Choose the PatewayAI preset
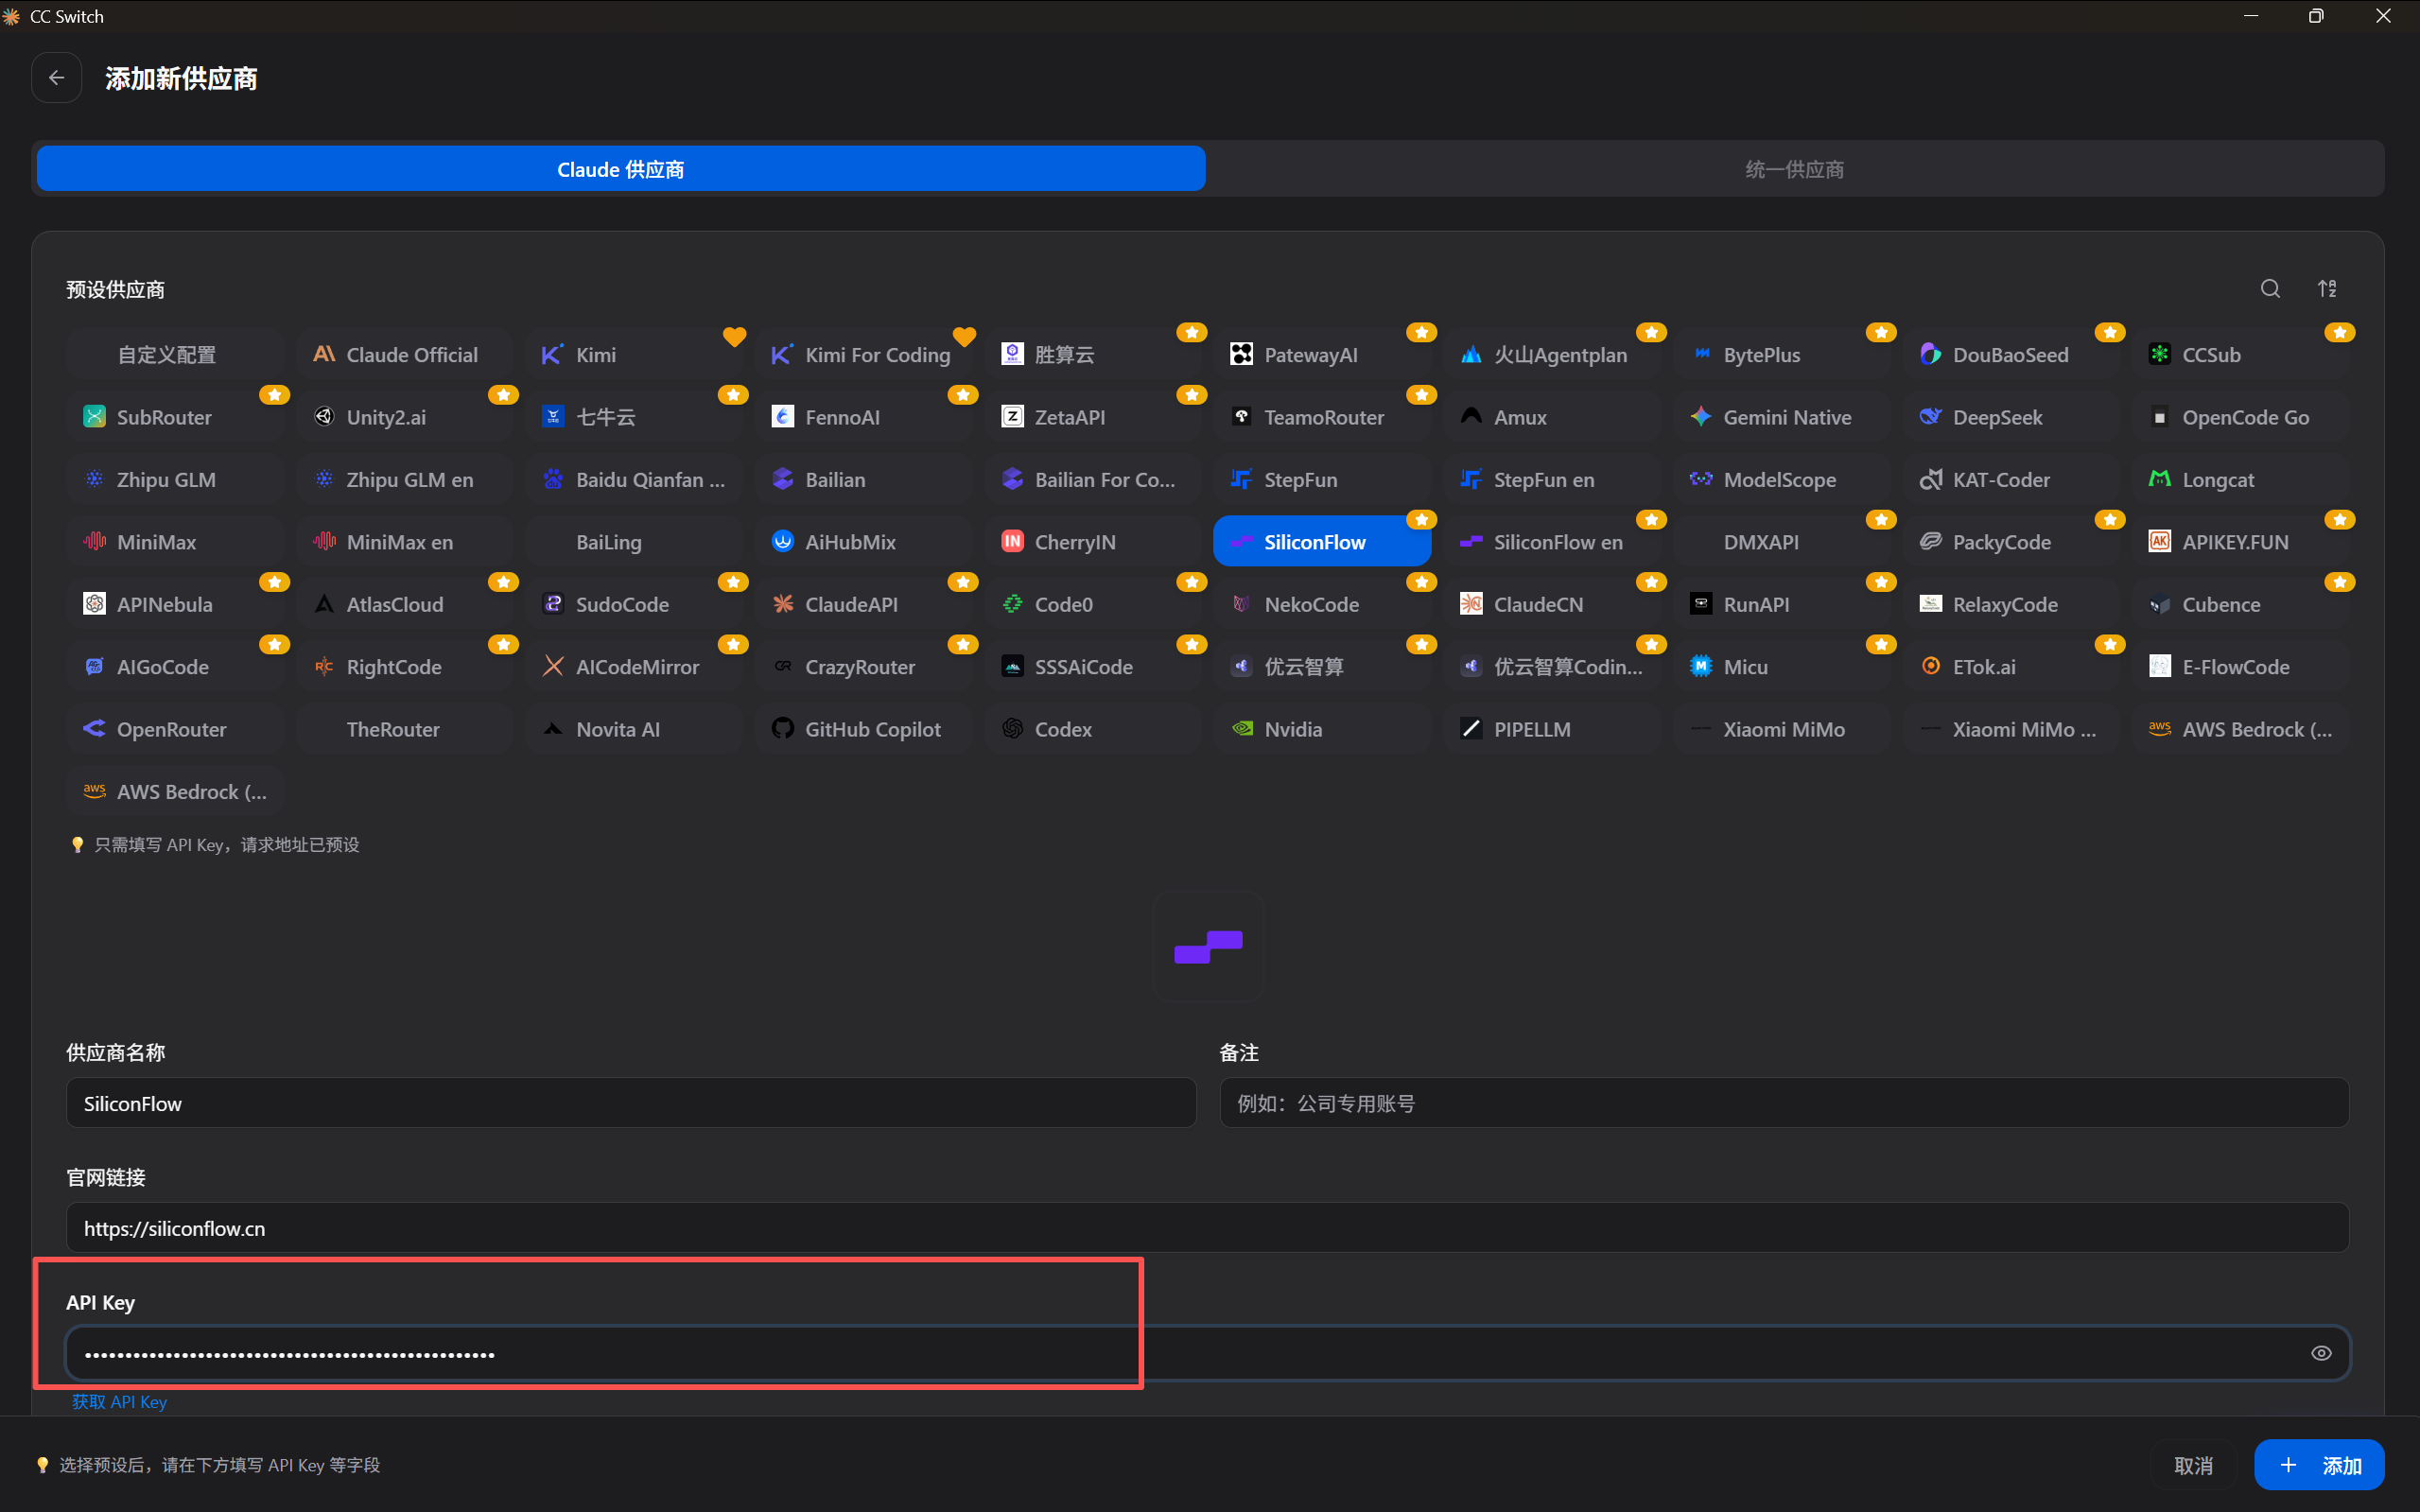This screenshot has height=1512, width=2420. (x=1323, y=354)
